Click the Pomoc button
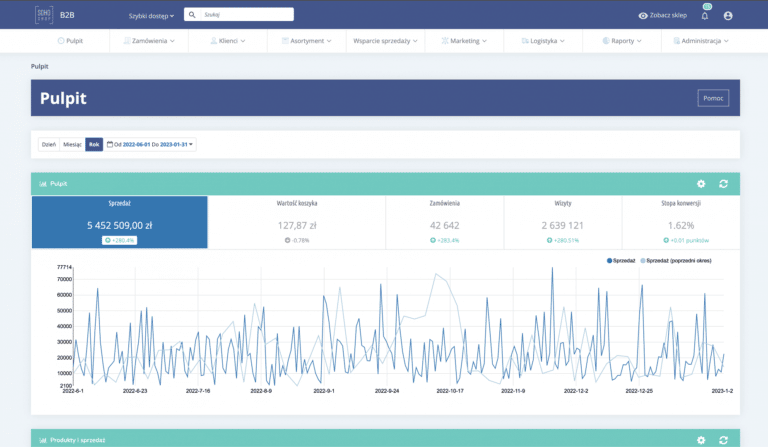The image size is (768, 447). (x=713, y=98)
